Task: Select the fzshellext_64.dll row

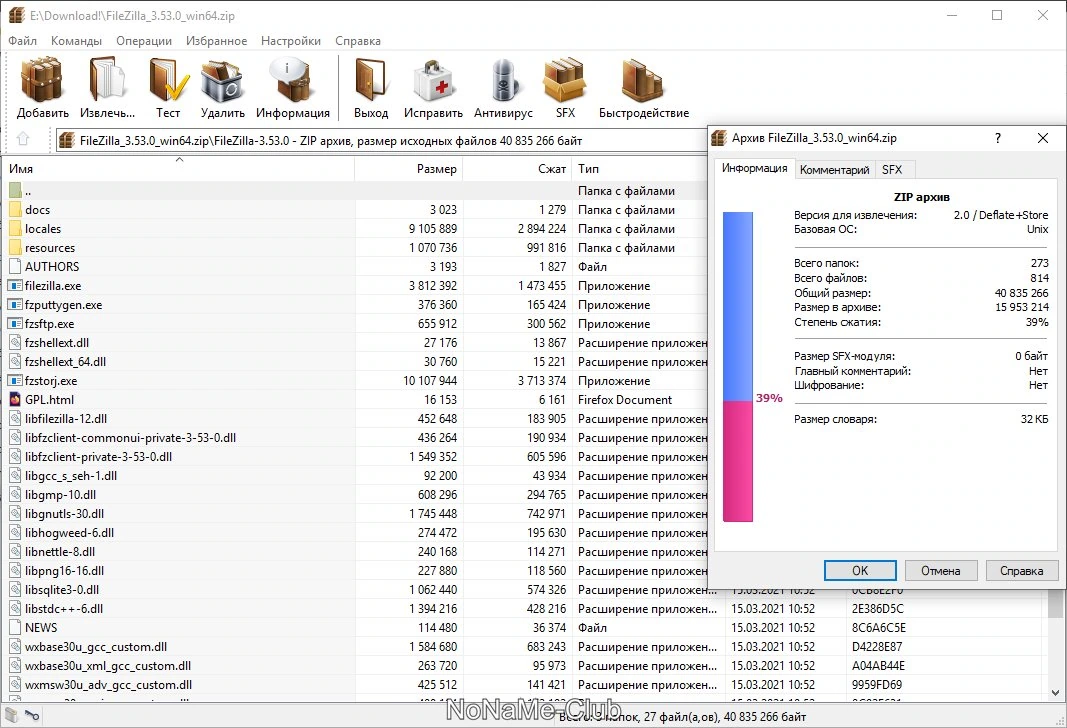Action: pos(354,362)
